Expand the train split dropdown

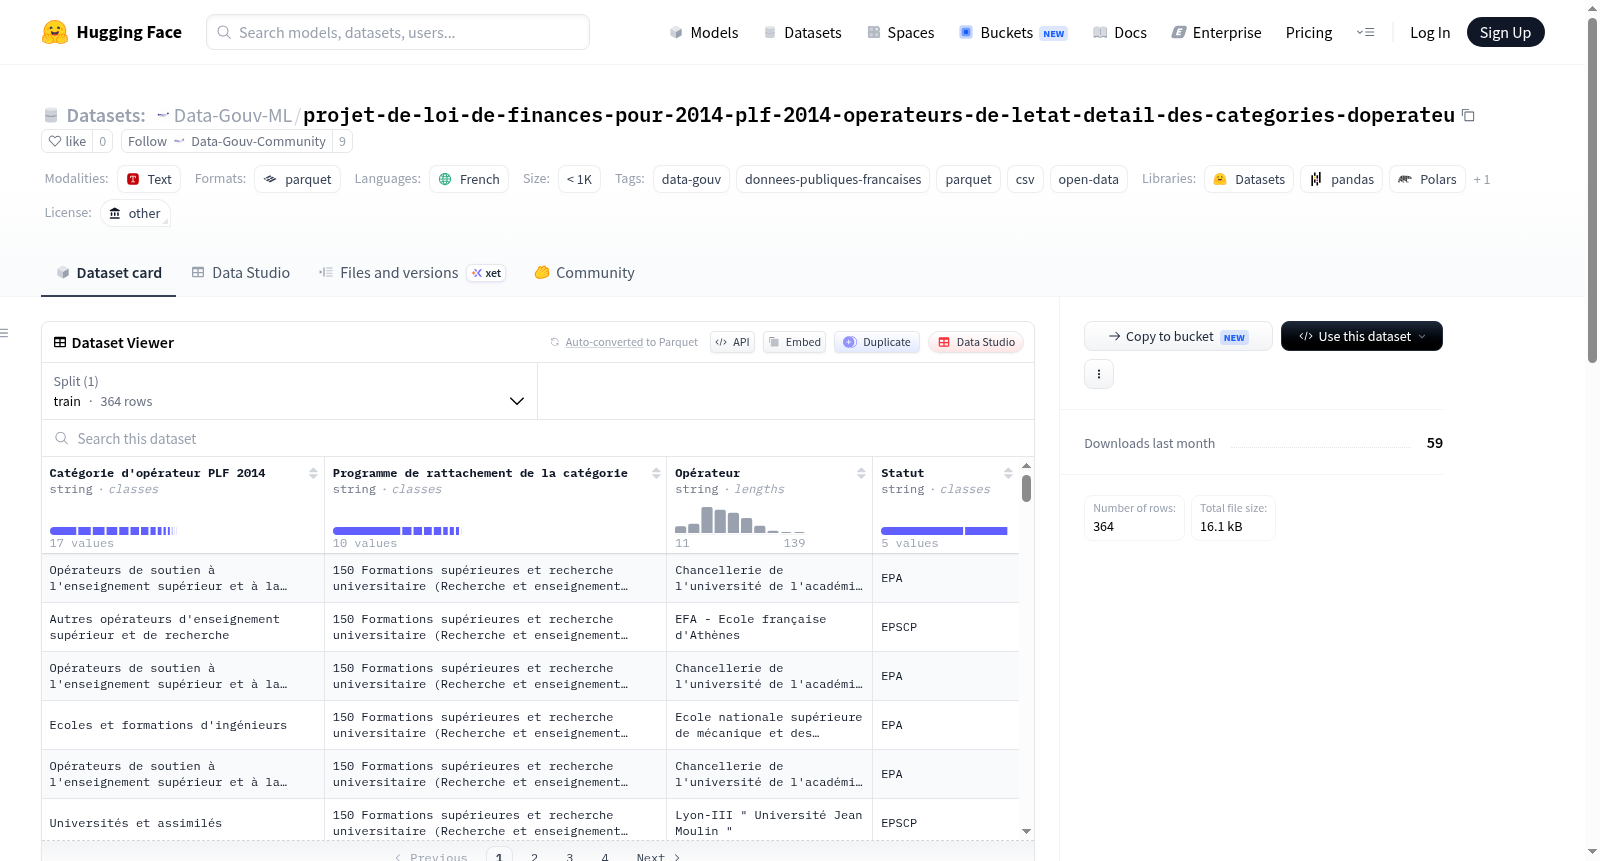tap(289, 391)
